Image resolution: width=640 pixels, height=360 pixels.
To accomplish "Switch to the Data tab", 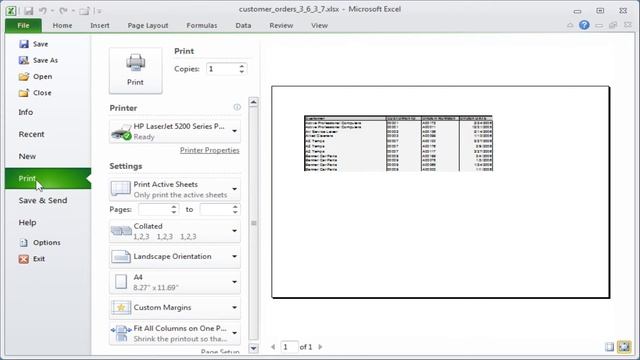I will 243,25.
